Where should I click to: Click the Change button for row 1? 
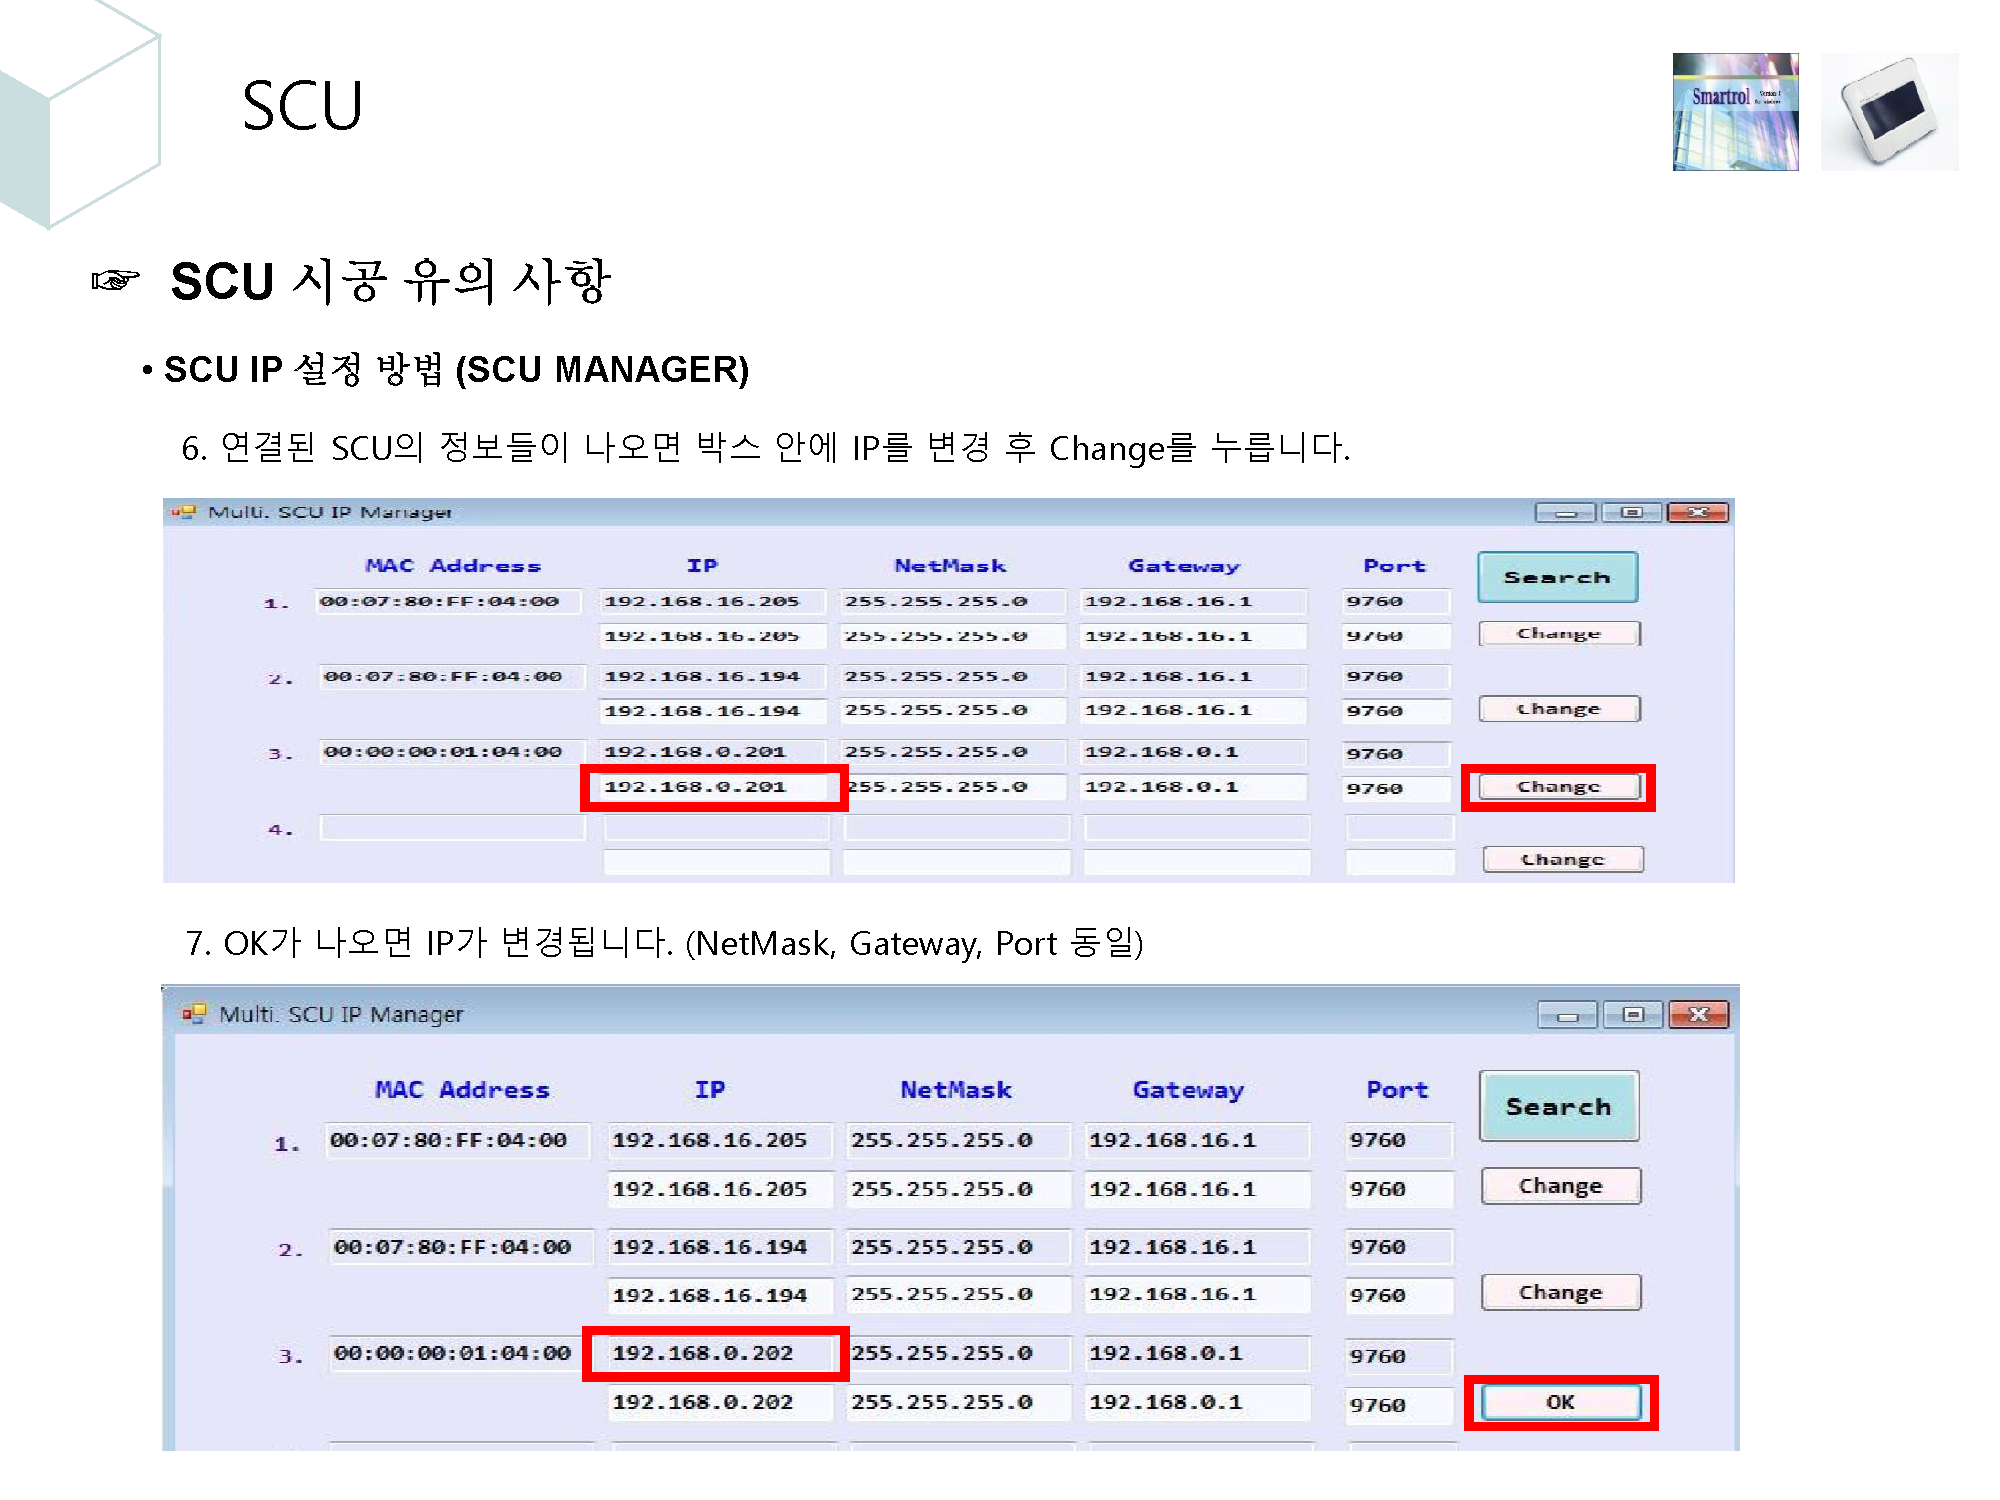pos(1559,633)
